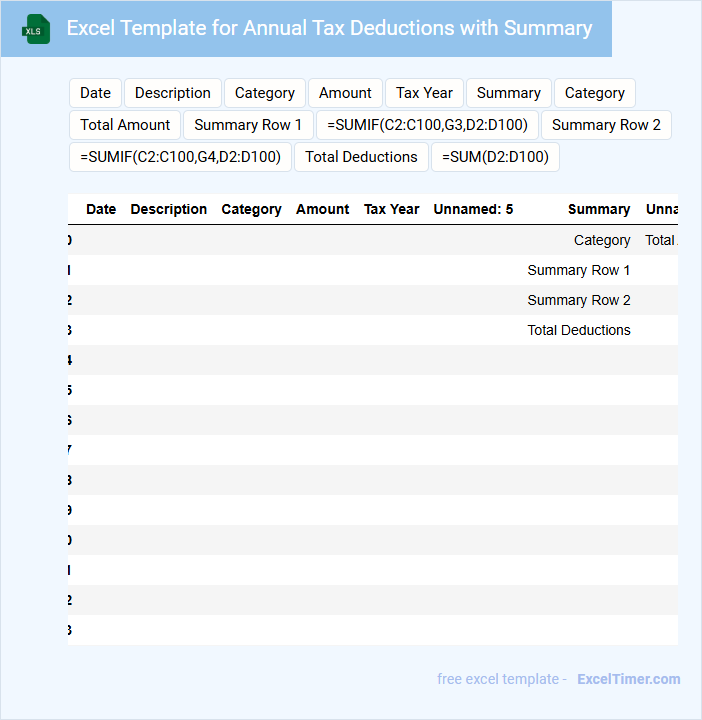This screenshot has width=702, height=720.
Task: Select the Summary Row 1 table cell
Action: click(578, 270)
